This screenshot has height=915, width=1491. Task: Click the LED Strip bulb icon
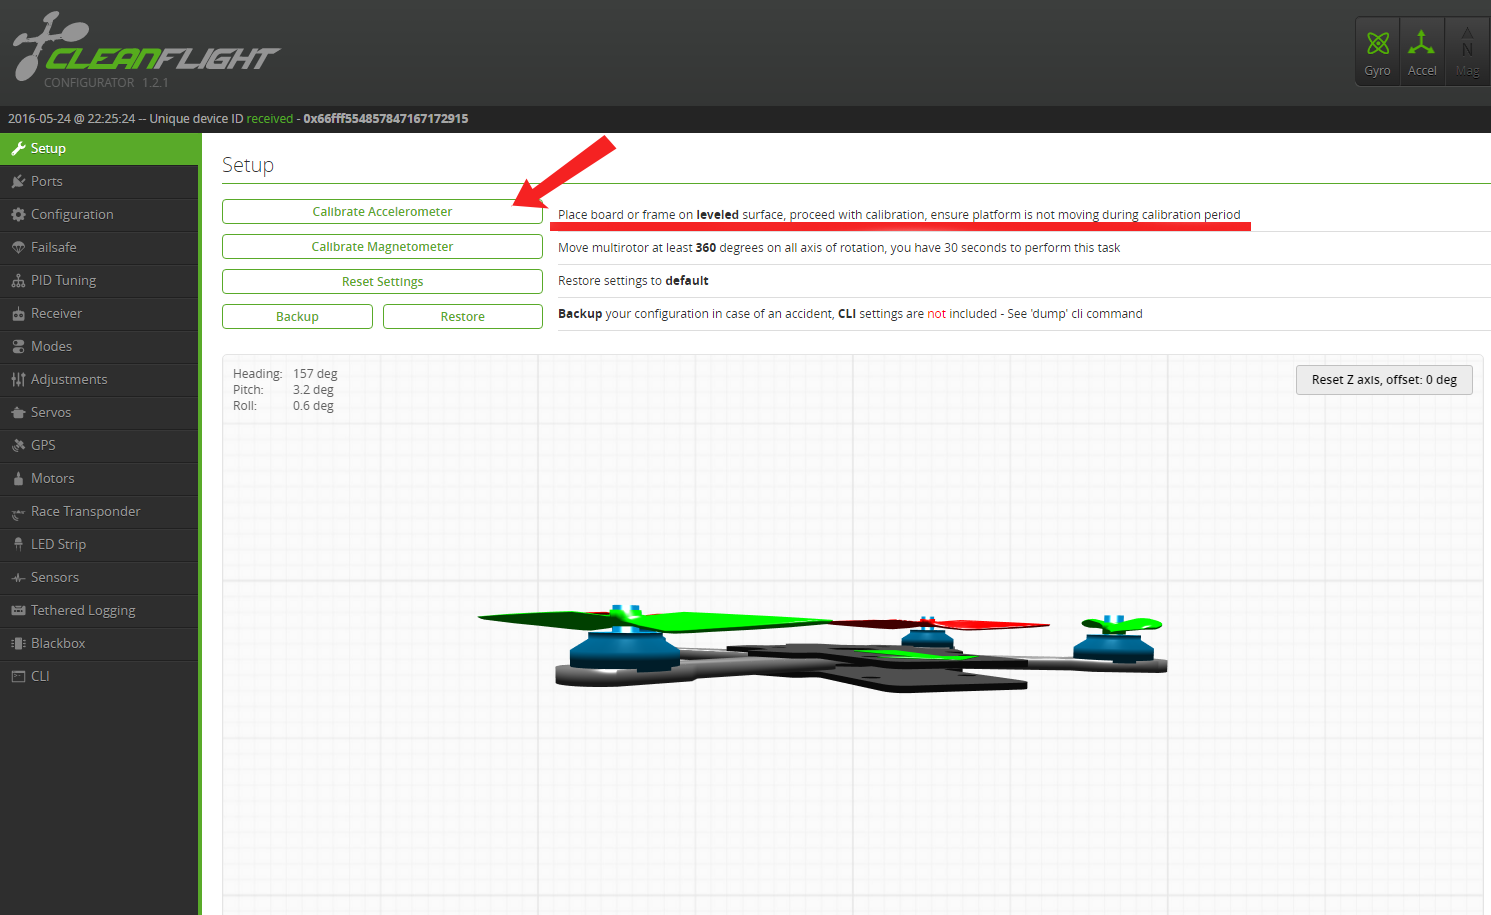[x=18, y=545]
